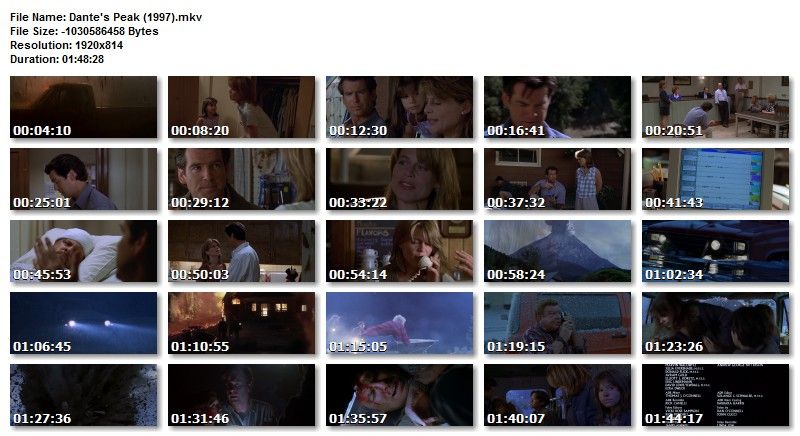Select the thumbnail marked 00:29:12

[x=241, y=179]
